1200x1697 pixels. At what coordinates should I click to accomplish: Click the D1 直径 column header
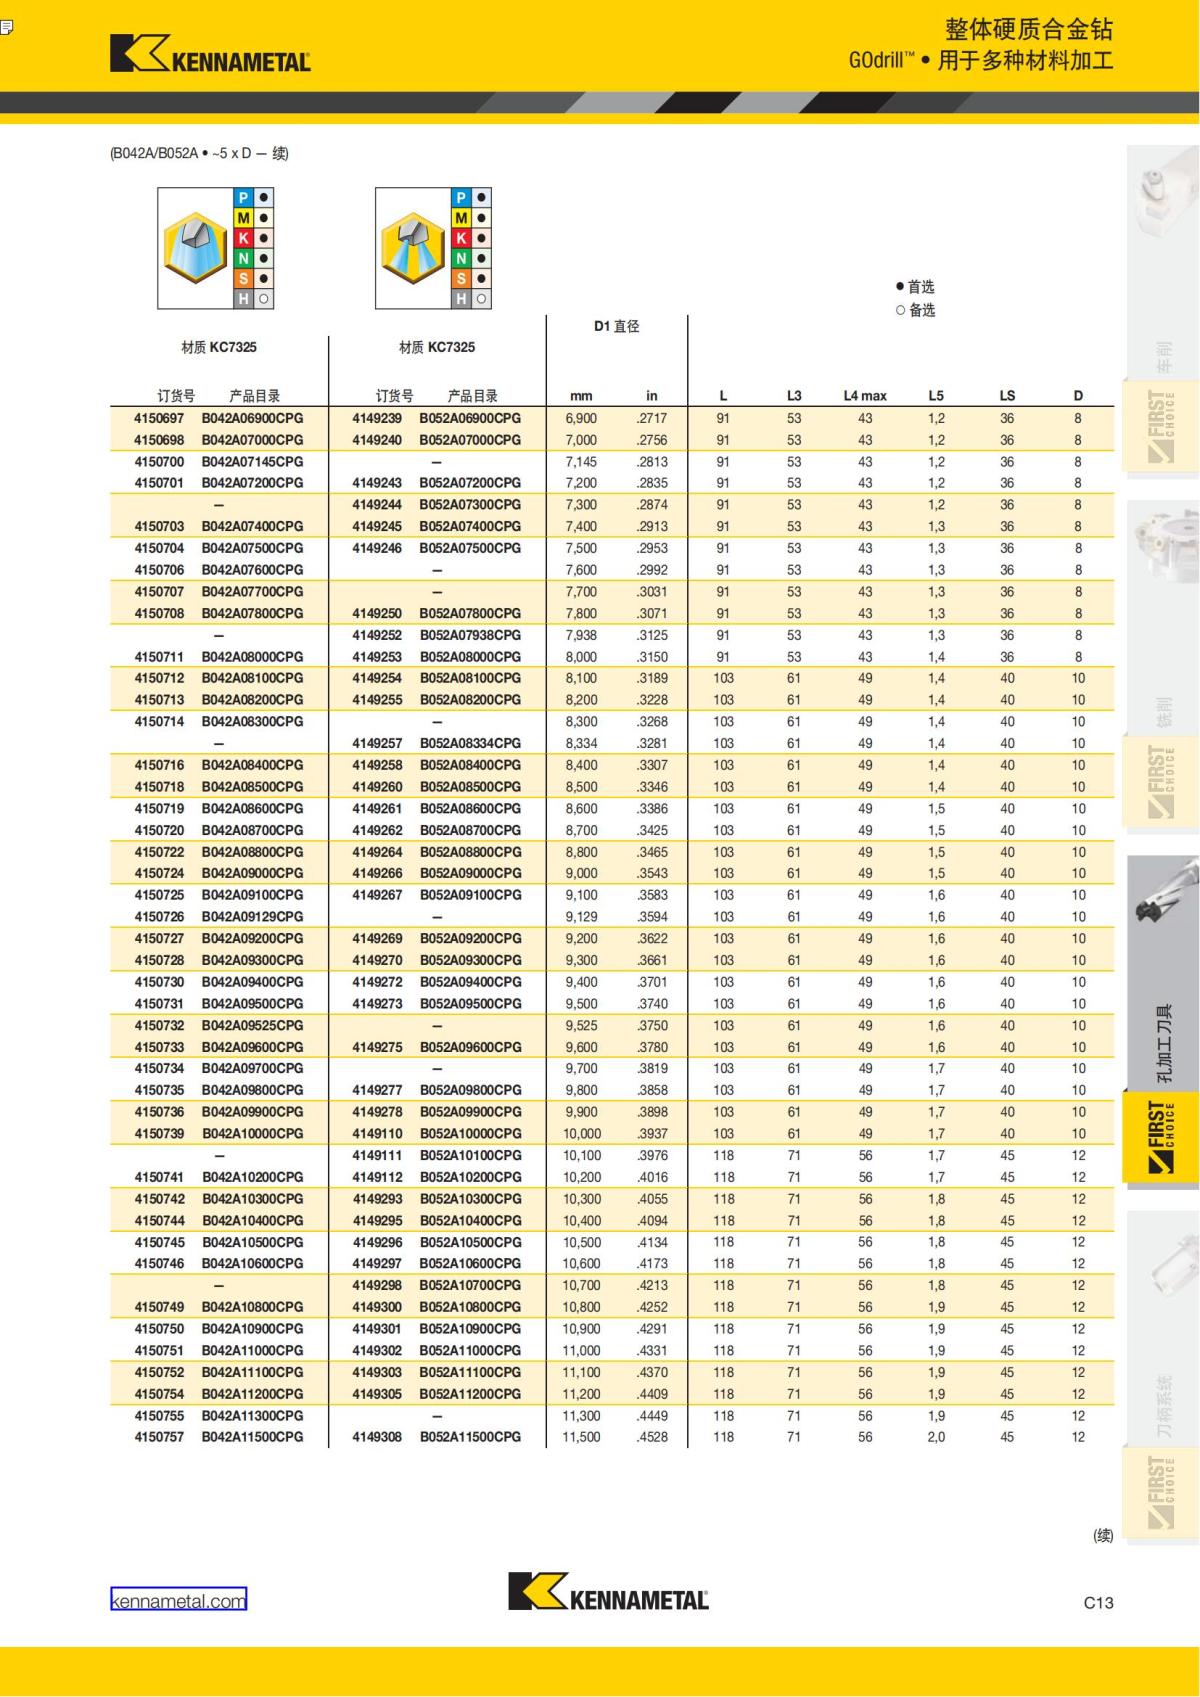click(616, 326)
